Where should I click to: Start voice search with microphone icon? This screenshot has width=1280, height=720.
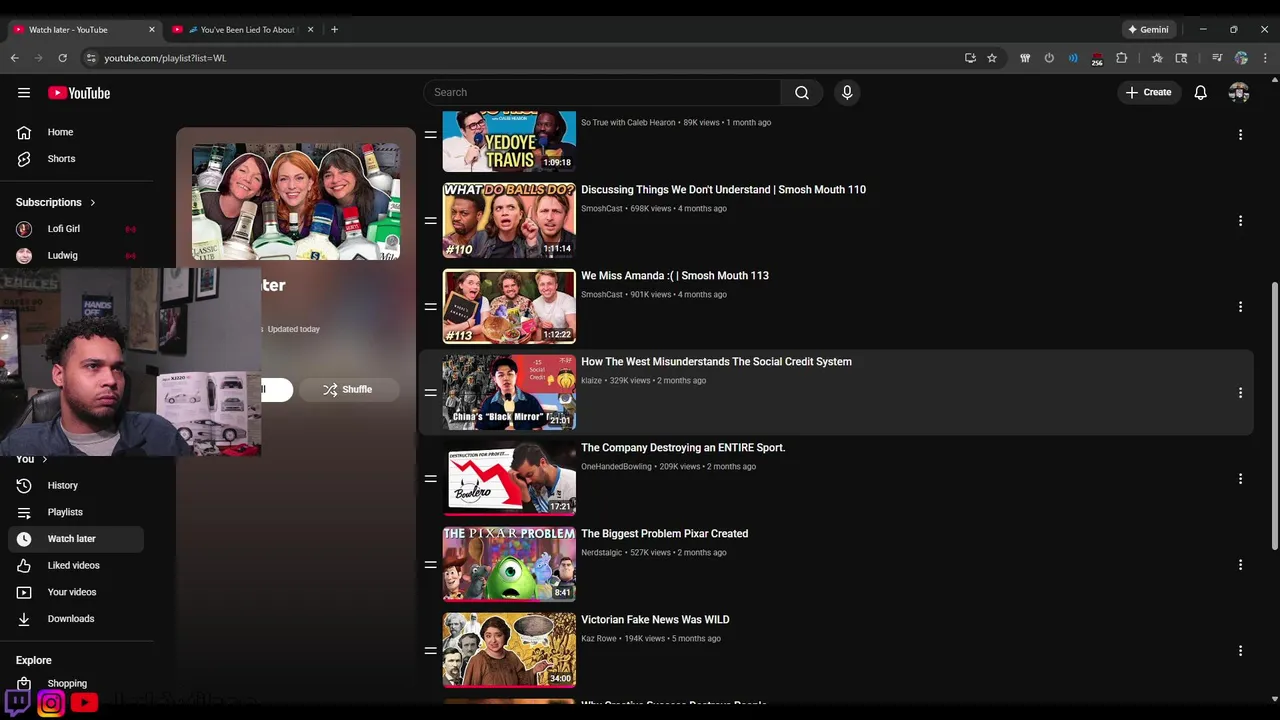(x=847, y=93)
